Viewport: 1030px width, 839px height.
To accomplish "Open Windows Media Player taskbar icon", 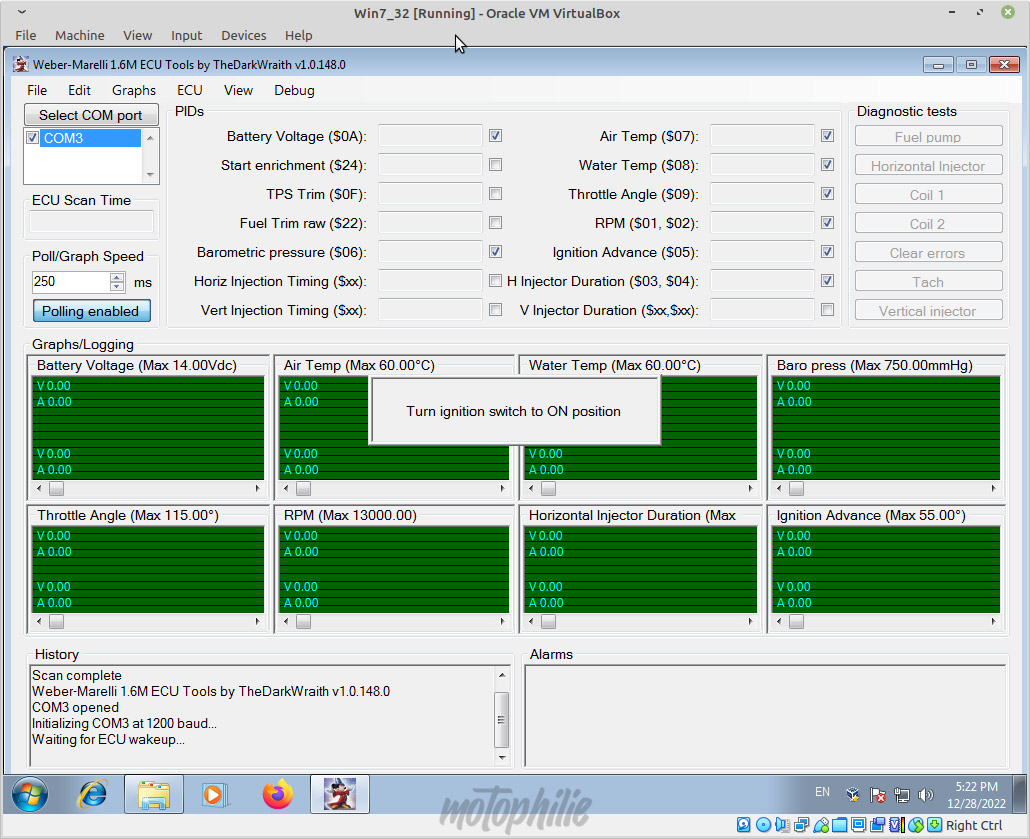I will tap(214, 794).
